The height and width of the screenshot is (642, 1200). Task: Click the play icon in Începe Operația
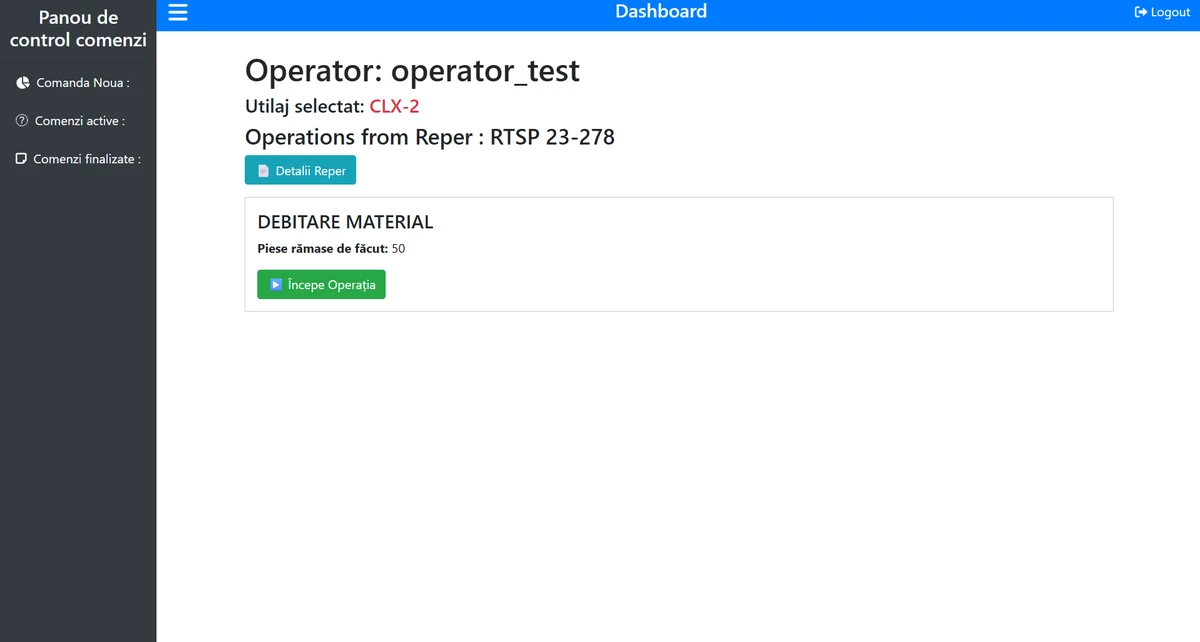tap(276, 285)
